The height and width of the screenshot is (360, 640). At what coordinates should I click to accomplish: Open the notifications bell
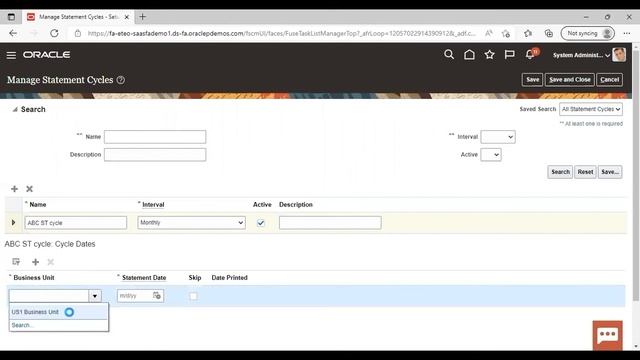click(x=530, y=54)
